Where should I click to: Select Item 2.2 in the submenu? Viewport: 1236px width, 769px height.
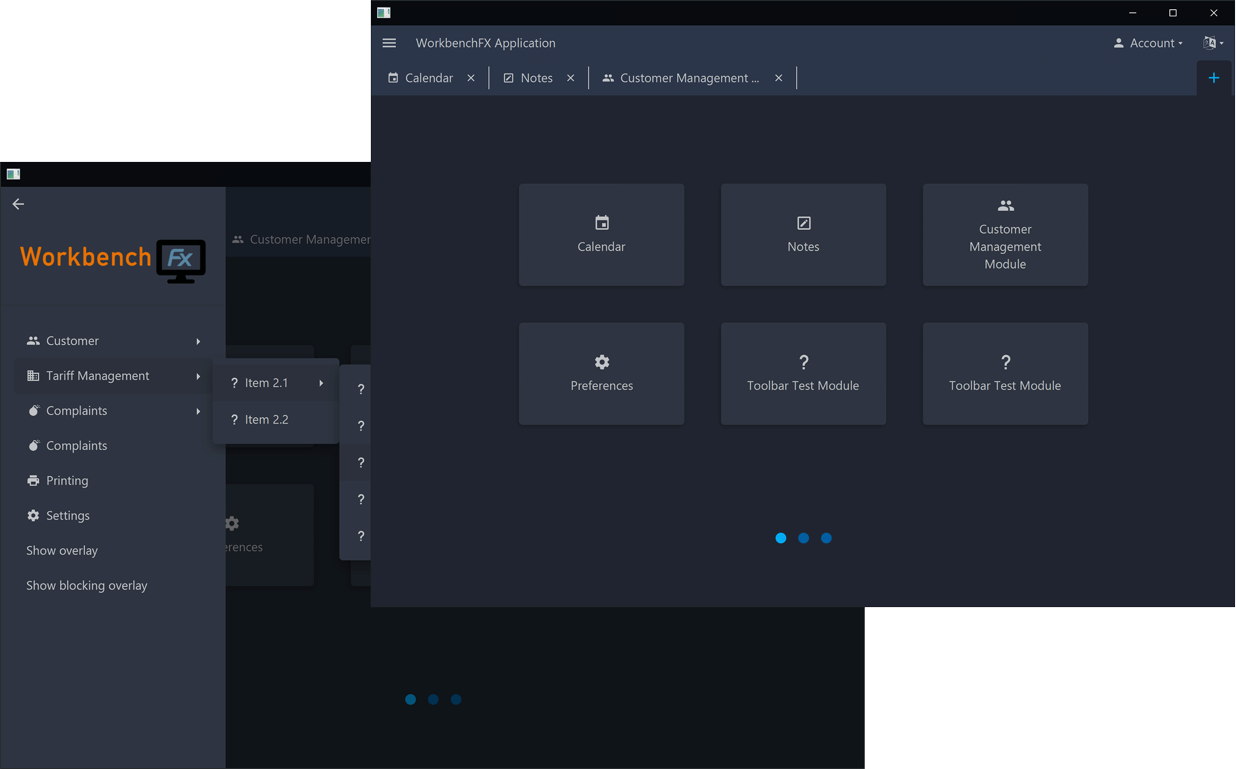click(x=266, y=419)
